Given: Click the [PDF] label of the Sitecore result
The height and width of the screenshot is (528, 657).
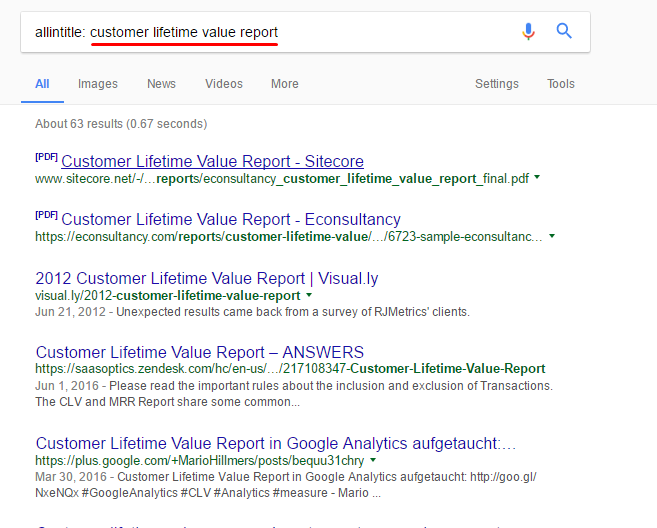Looking at the screenshot, I should [x=46, y=157].
